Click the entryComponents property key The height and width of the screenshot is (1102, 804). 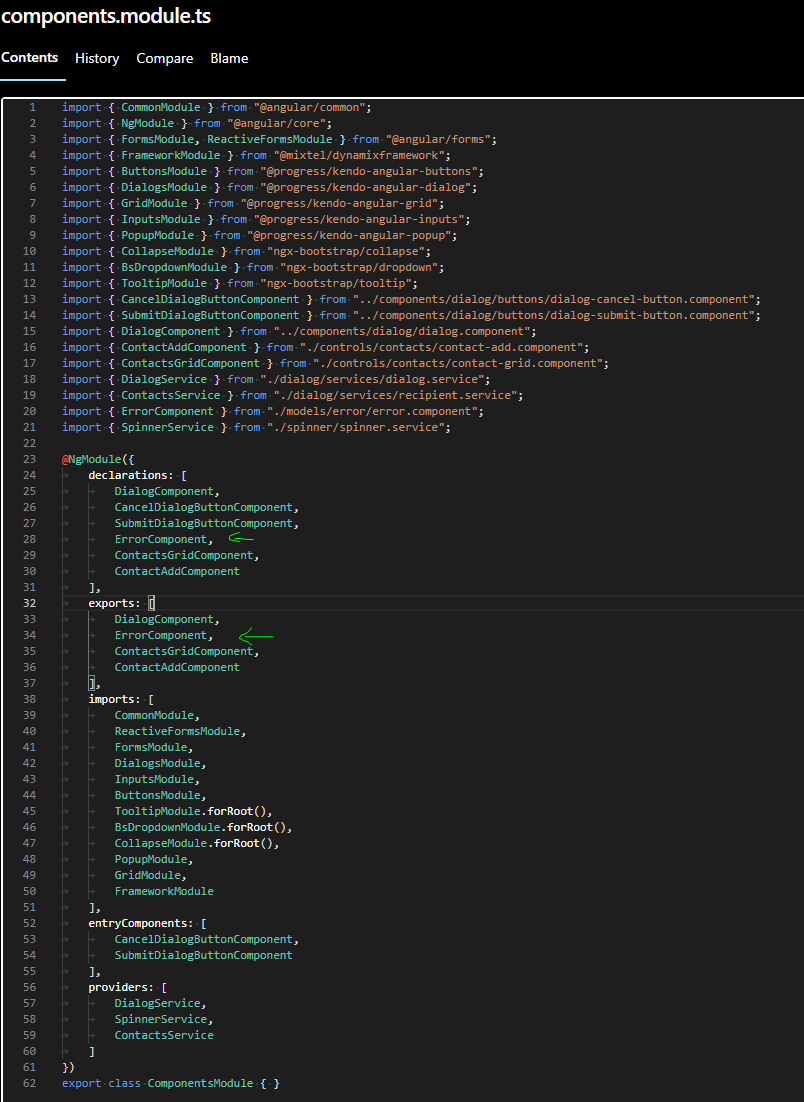click(x=140, y=923)
